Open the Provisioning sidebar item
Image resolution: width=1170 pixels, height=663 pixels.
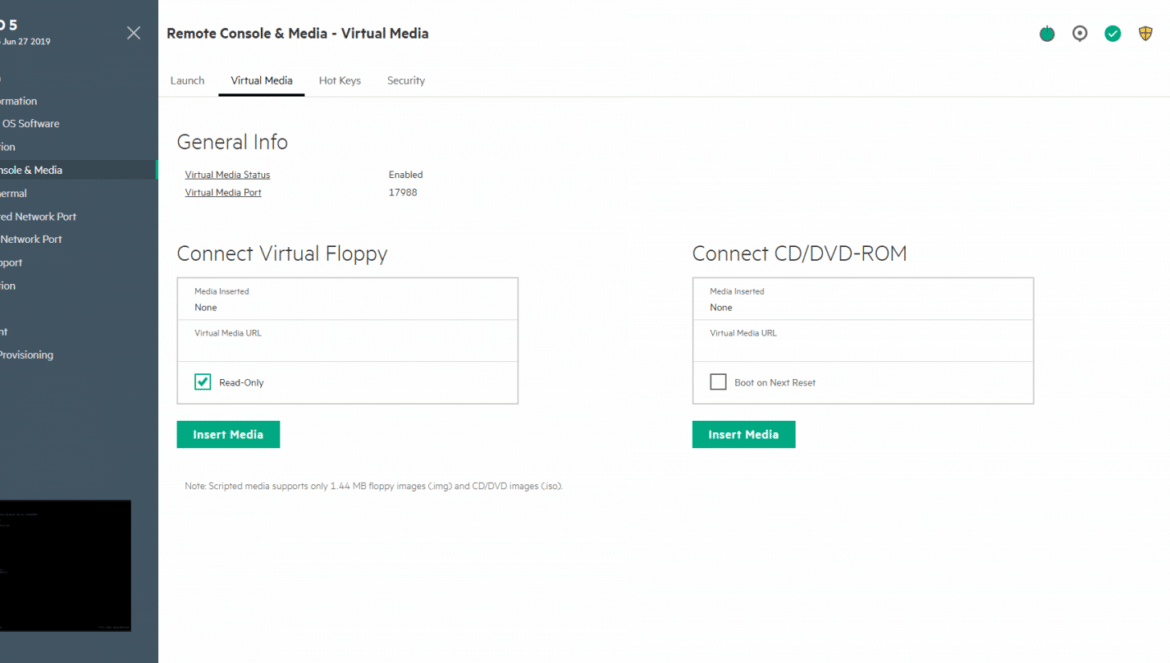pos(27,355)
